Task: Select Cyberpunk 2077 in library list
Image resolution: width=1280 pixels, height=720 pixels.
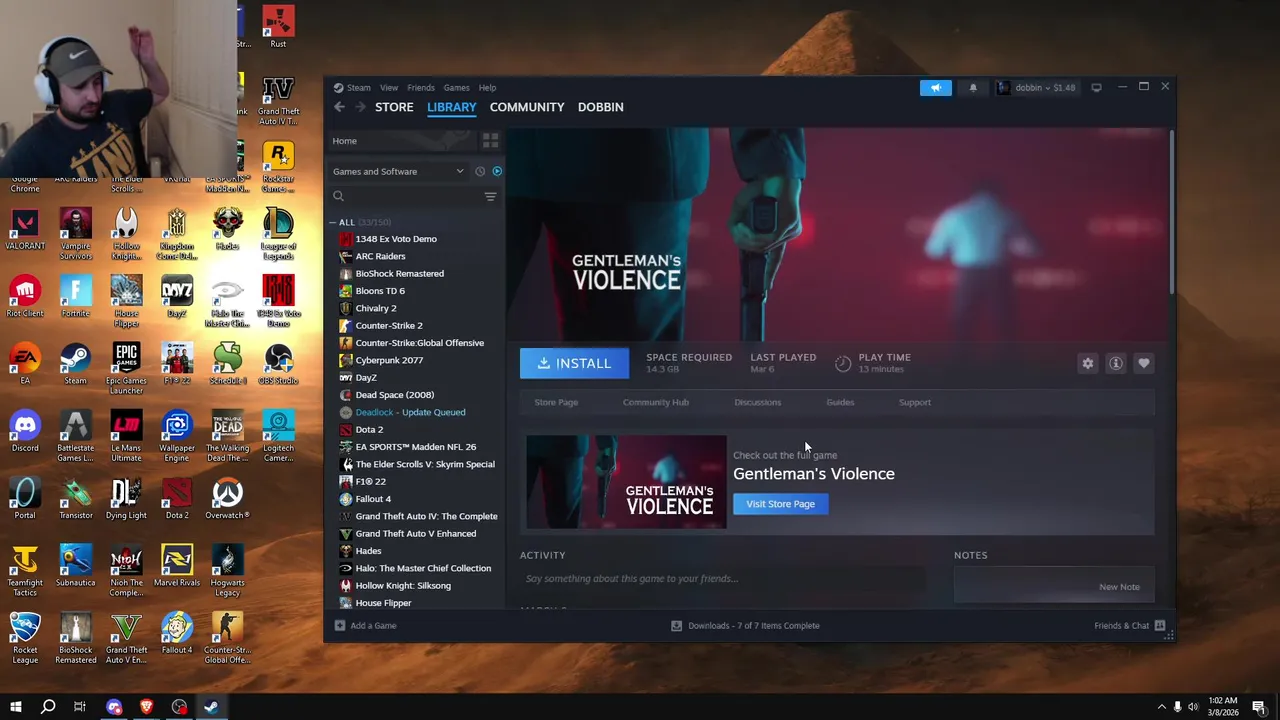Action: click(x=389, y=360)
